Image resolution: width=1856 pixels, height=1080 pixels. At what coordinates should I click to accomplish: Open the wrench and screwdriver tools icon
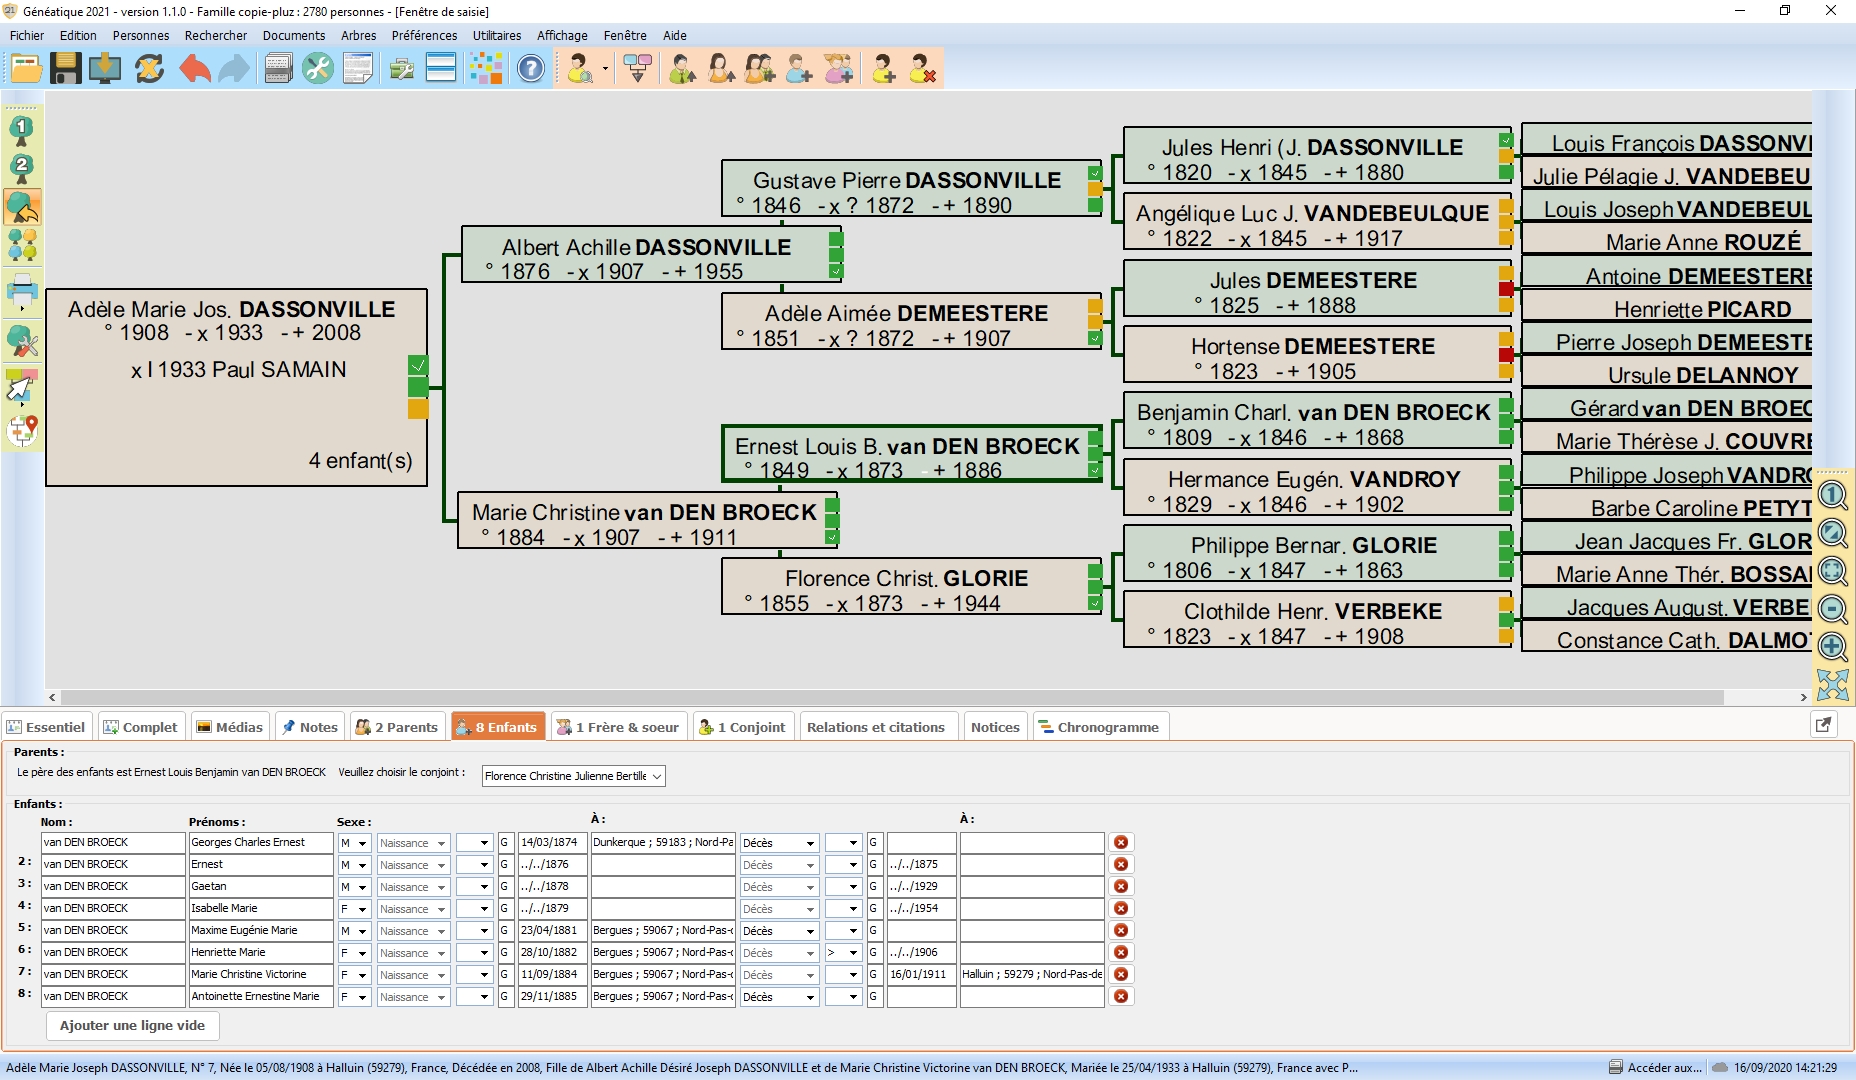tap(318, 69)
